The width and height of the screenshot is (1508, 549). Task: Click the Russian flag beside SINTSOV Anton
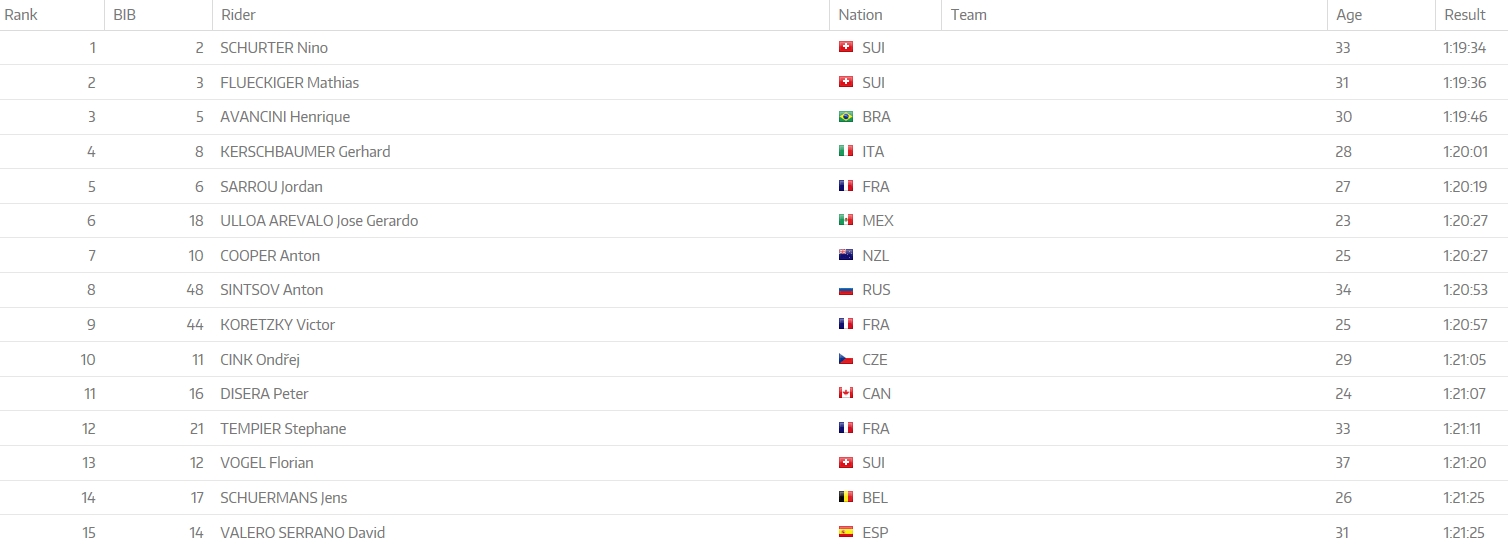pyautogui.click(x=845, y=290)
